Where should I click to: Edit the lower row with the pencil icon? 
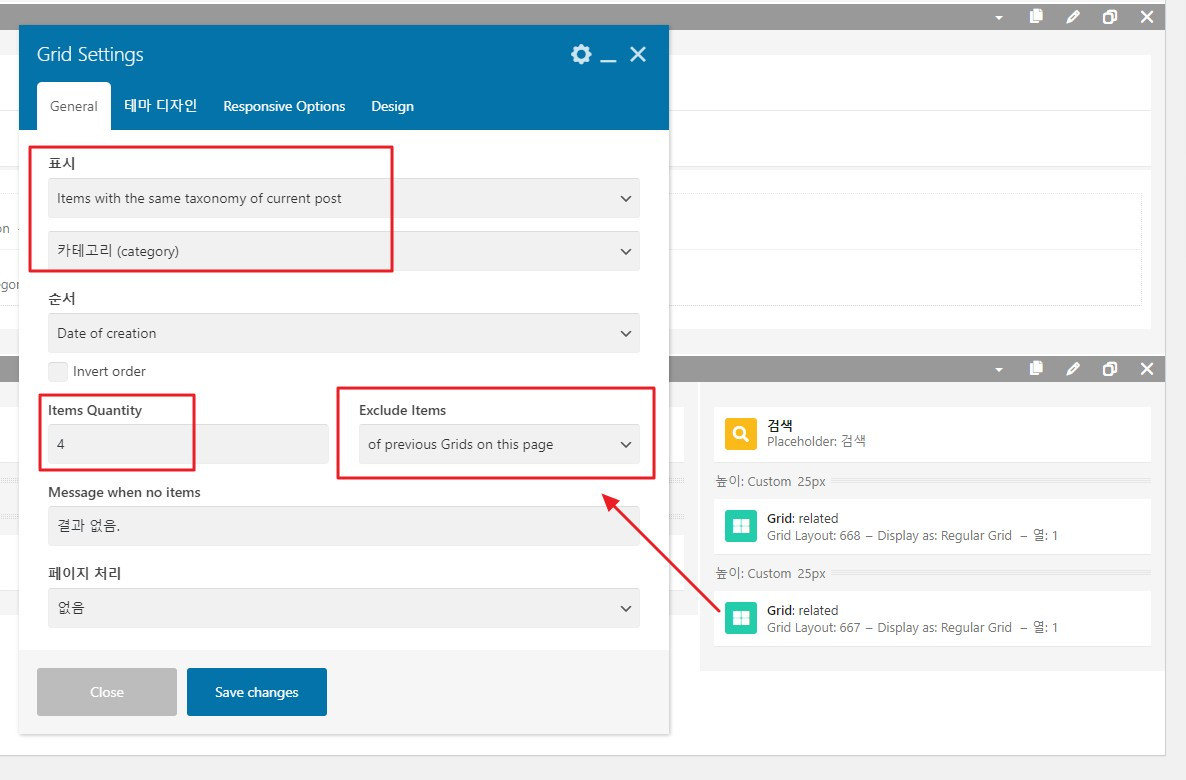(1073, 368)
